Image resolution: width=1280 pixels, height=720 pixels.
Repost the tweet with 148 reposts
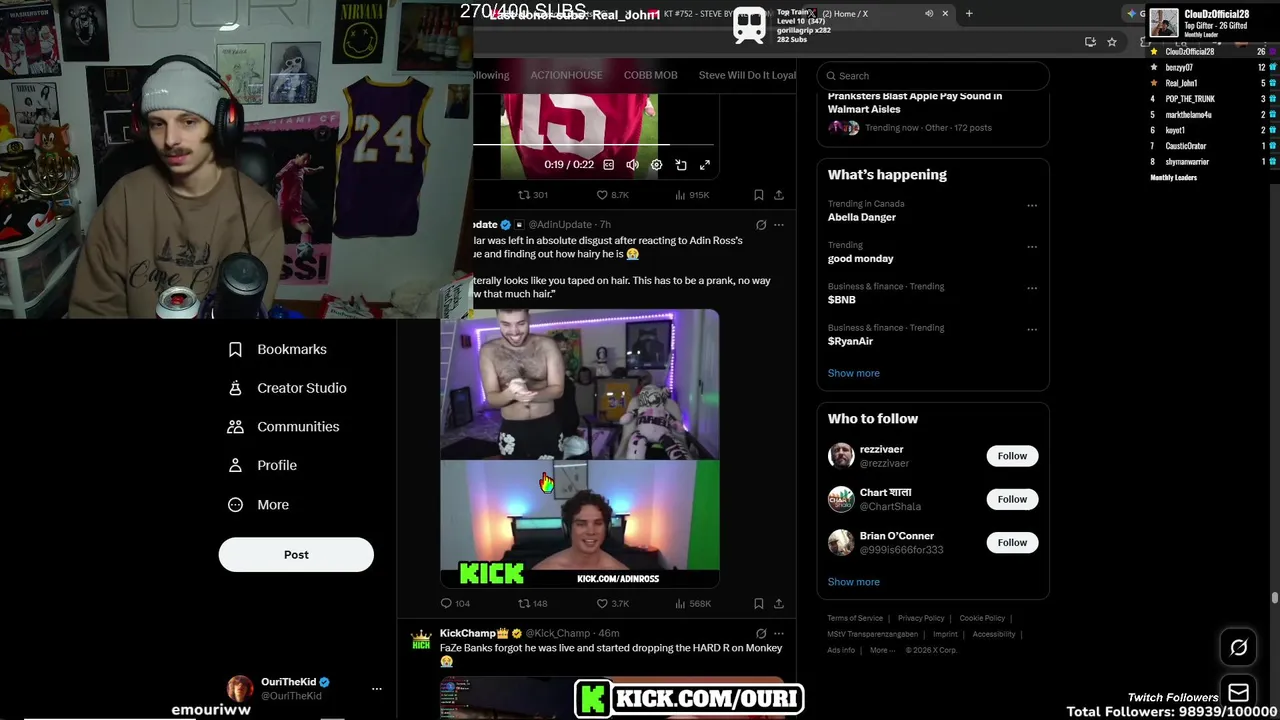[x=532, y=604]
